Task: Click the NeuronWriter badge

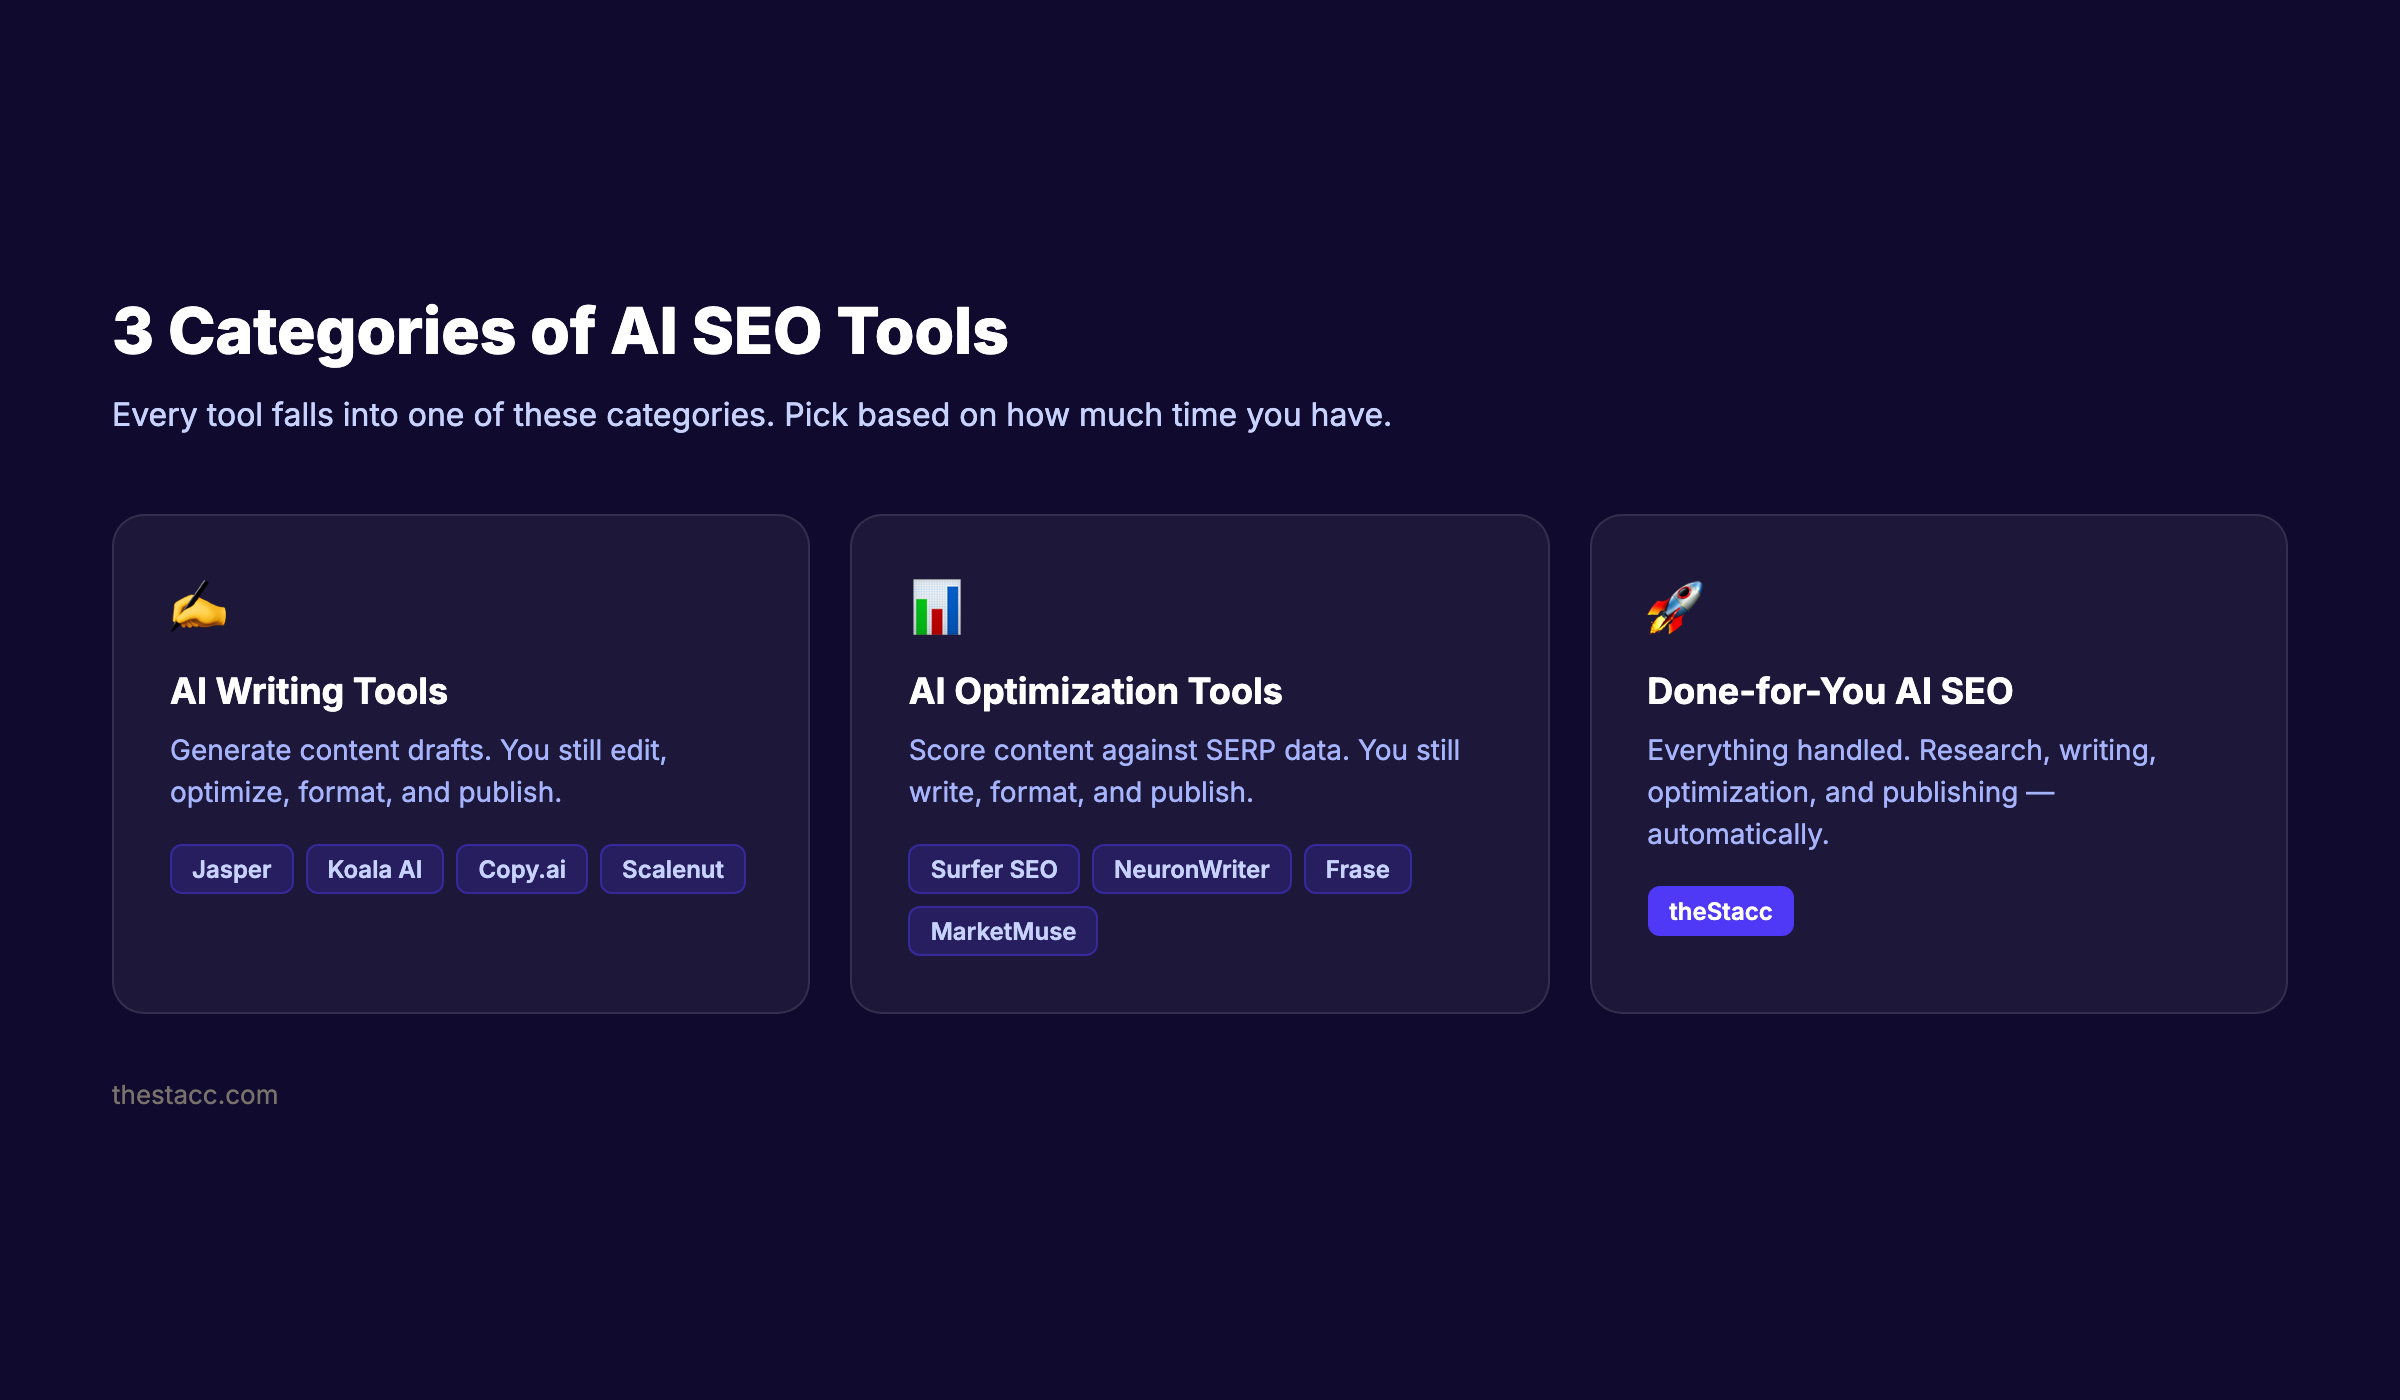Action: [x=1191, y=869]
